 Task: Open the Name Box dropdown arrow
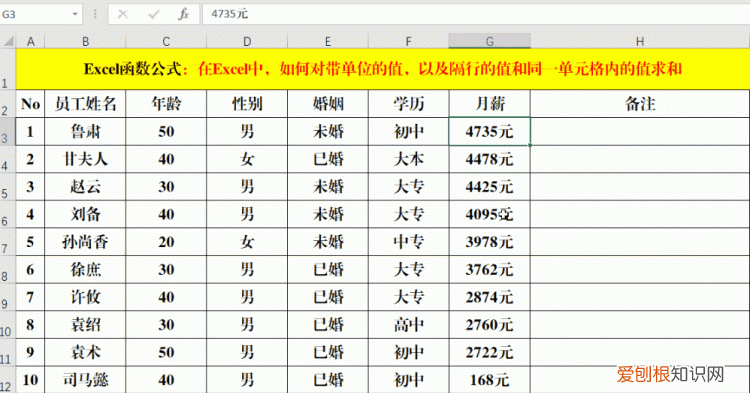point(75,14)
